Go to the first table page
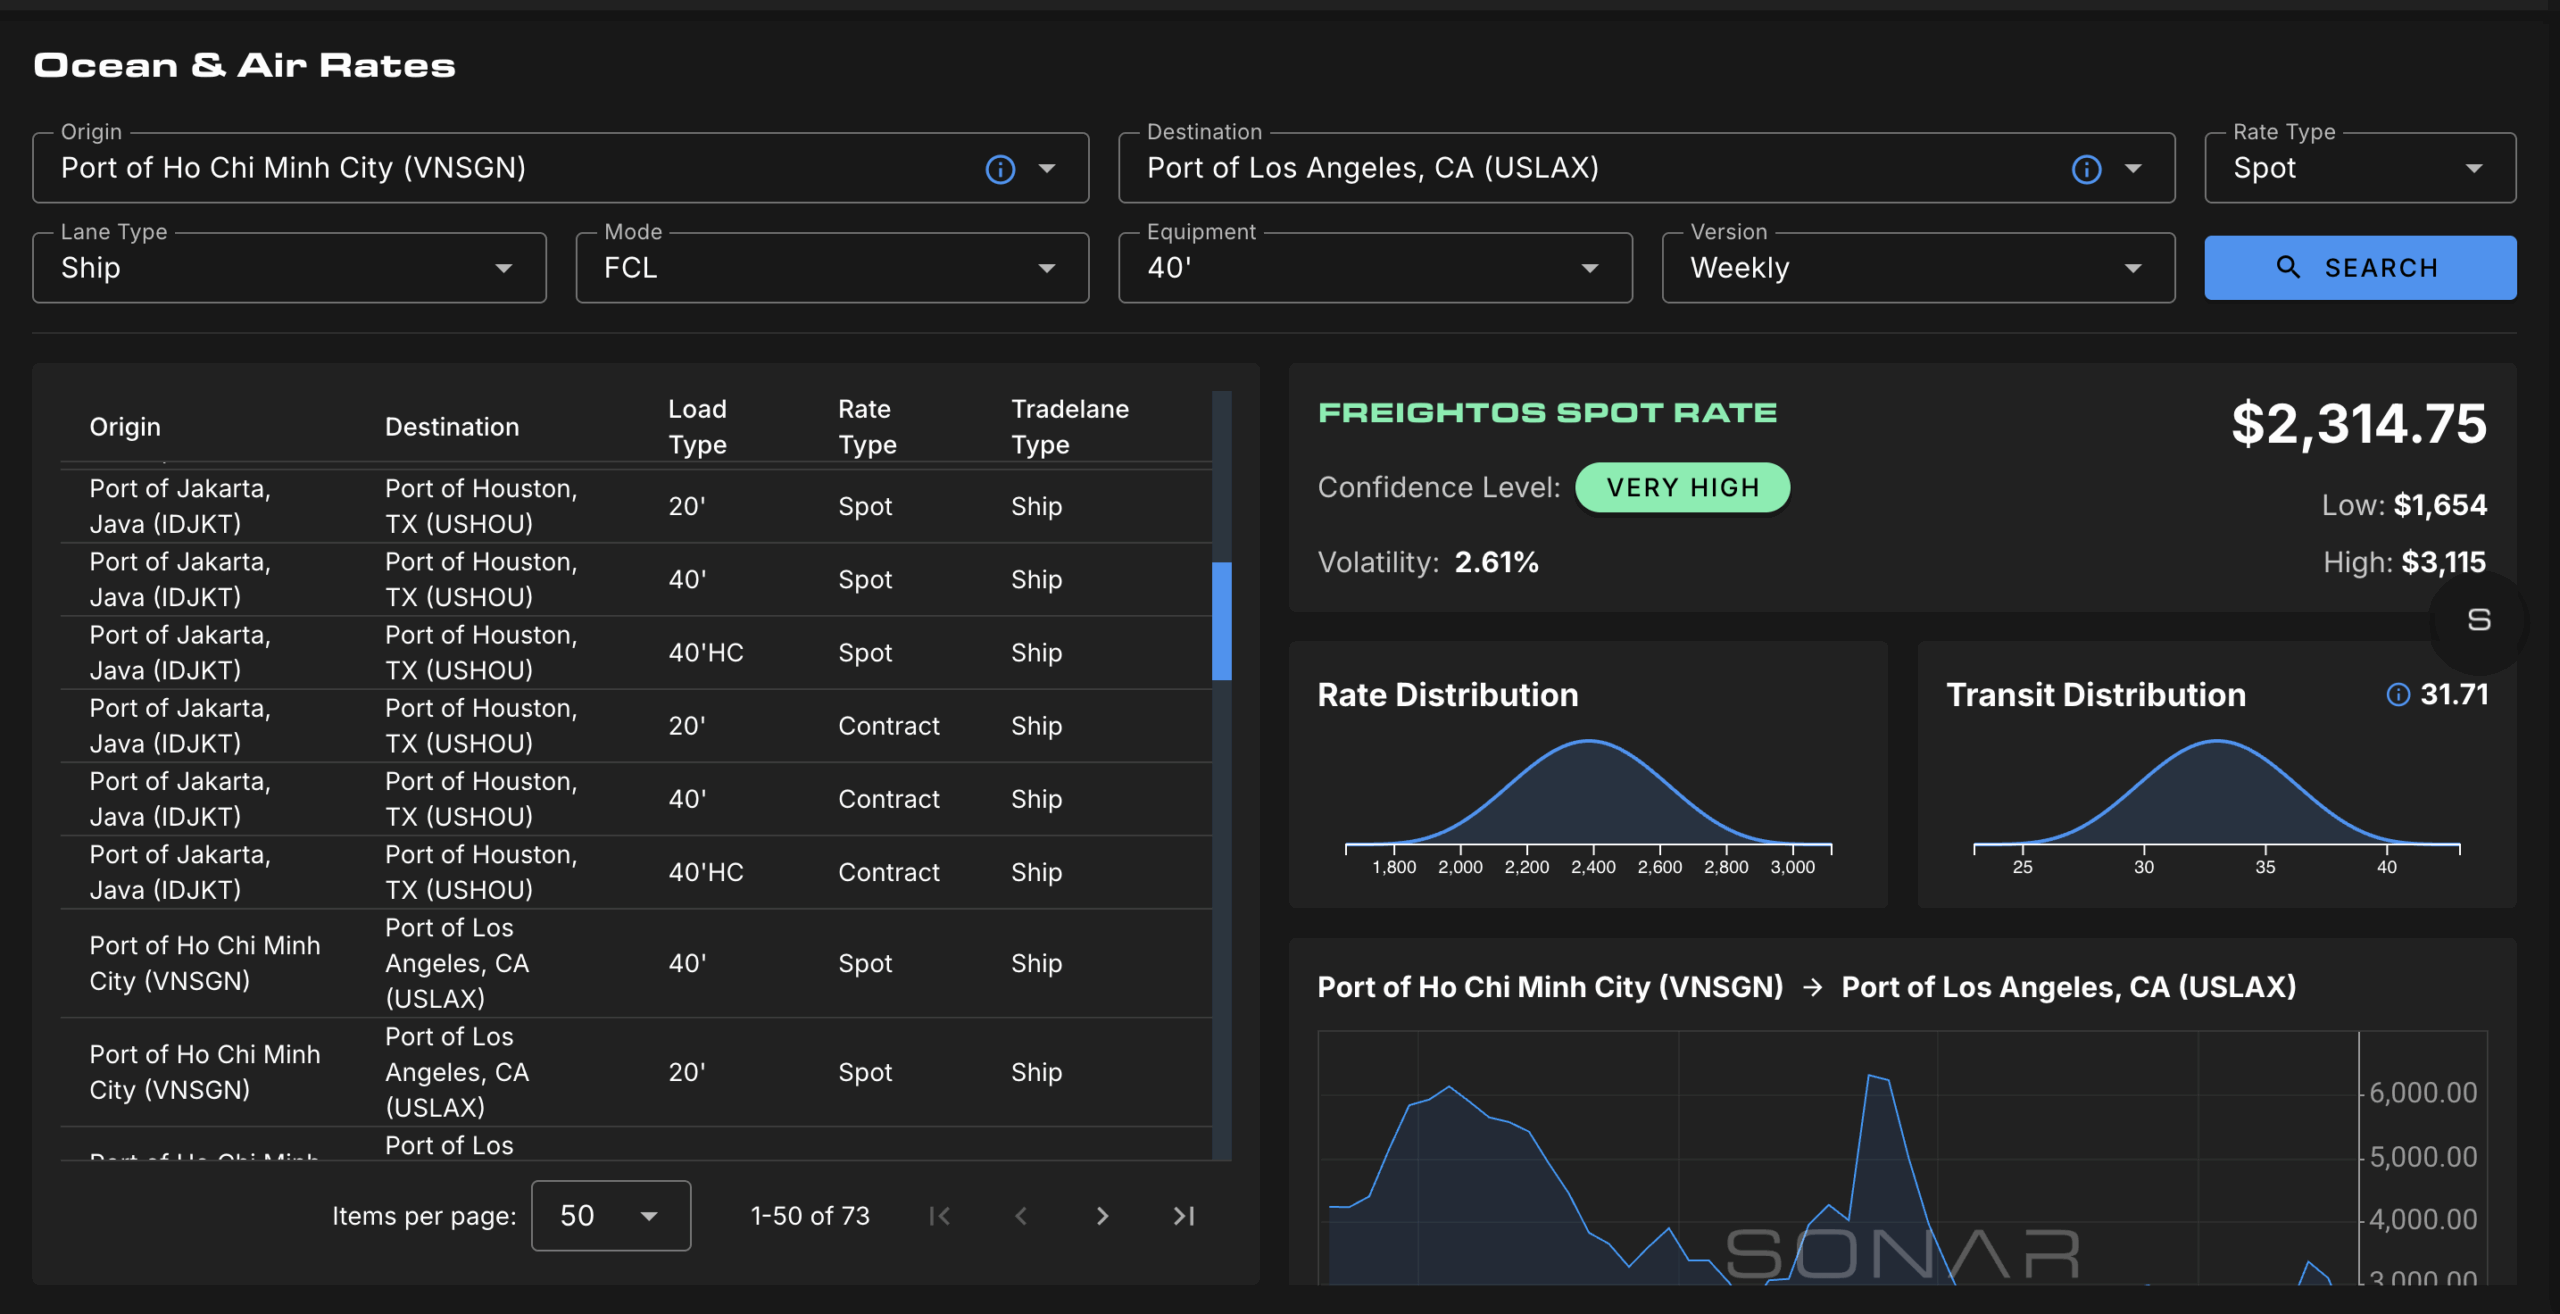Screen dimensions: 2560x1314 939,1216
